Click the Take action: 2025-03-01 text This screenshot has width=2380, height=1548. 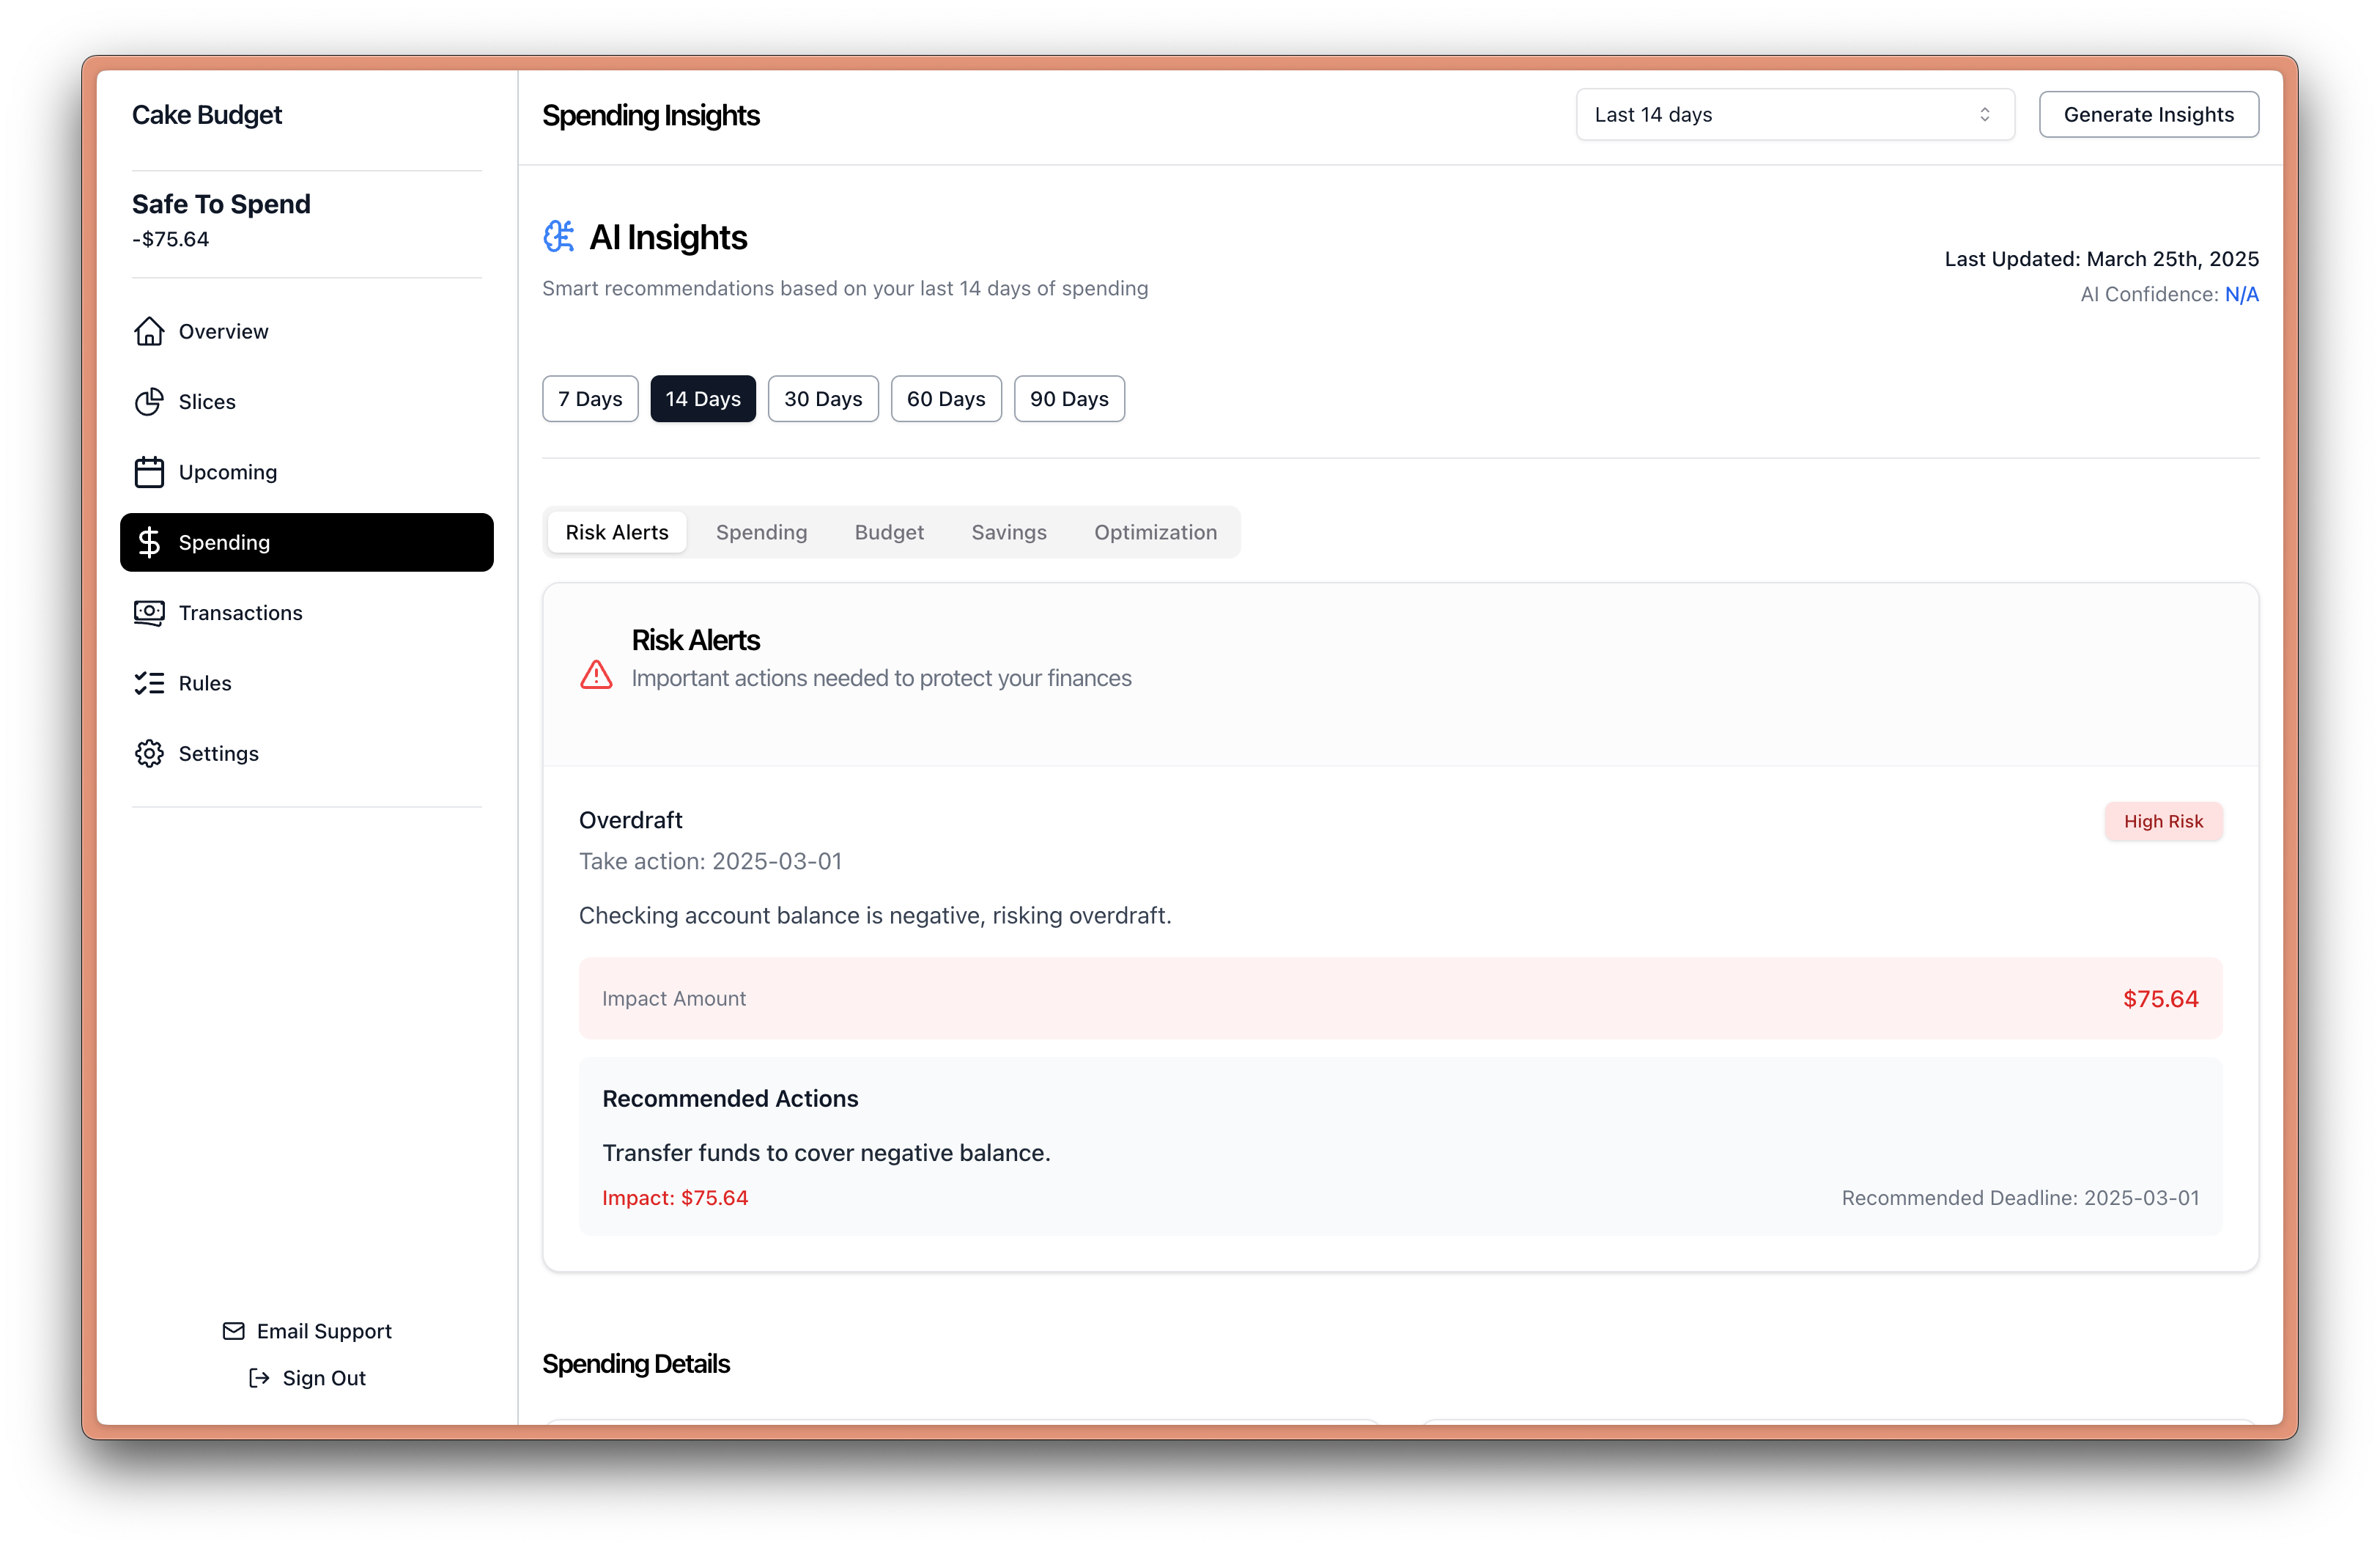710,861
